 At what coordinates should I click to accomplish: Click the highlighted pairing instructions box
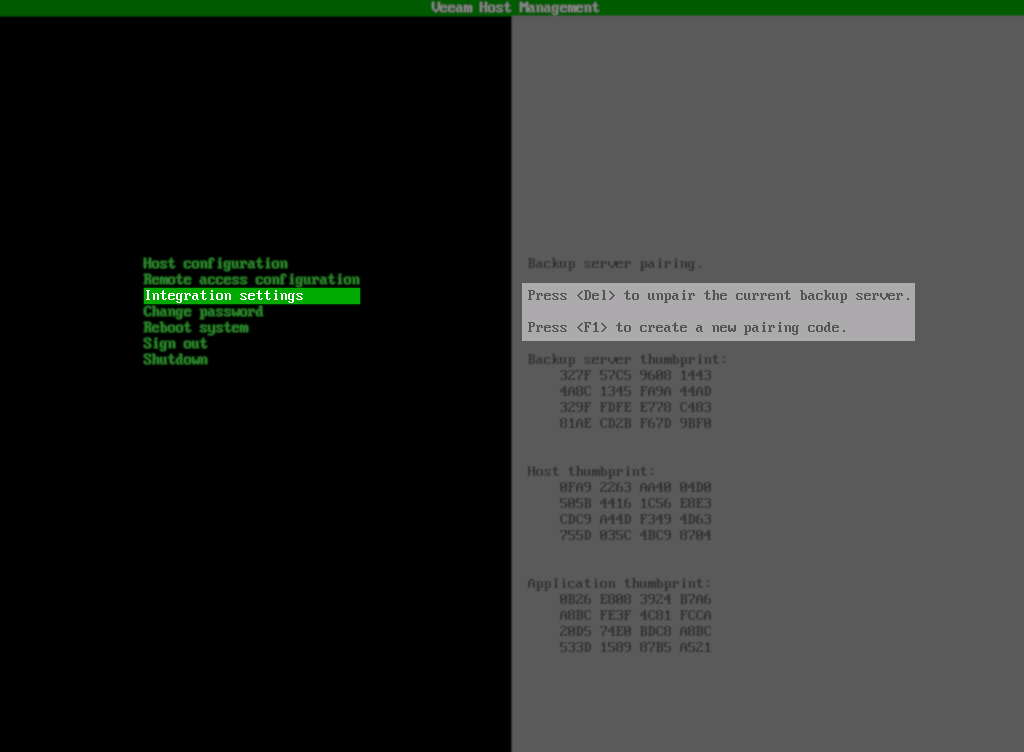(718, 311)
